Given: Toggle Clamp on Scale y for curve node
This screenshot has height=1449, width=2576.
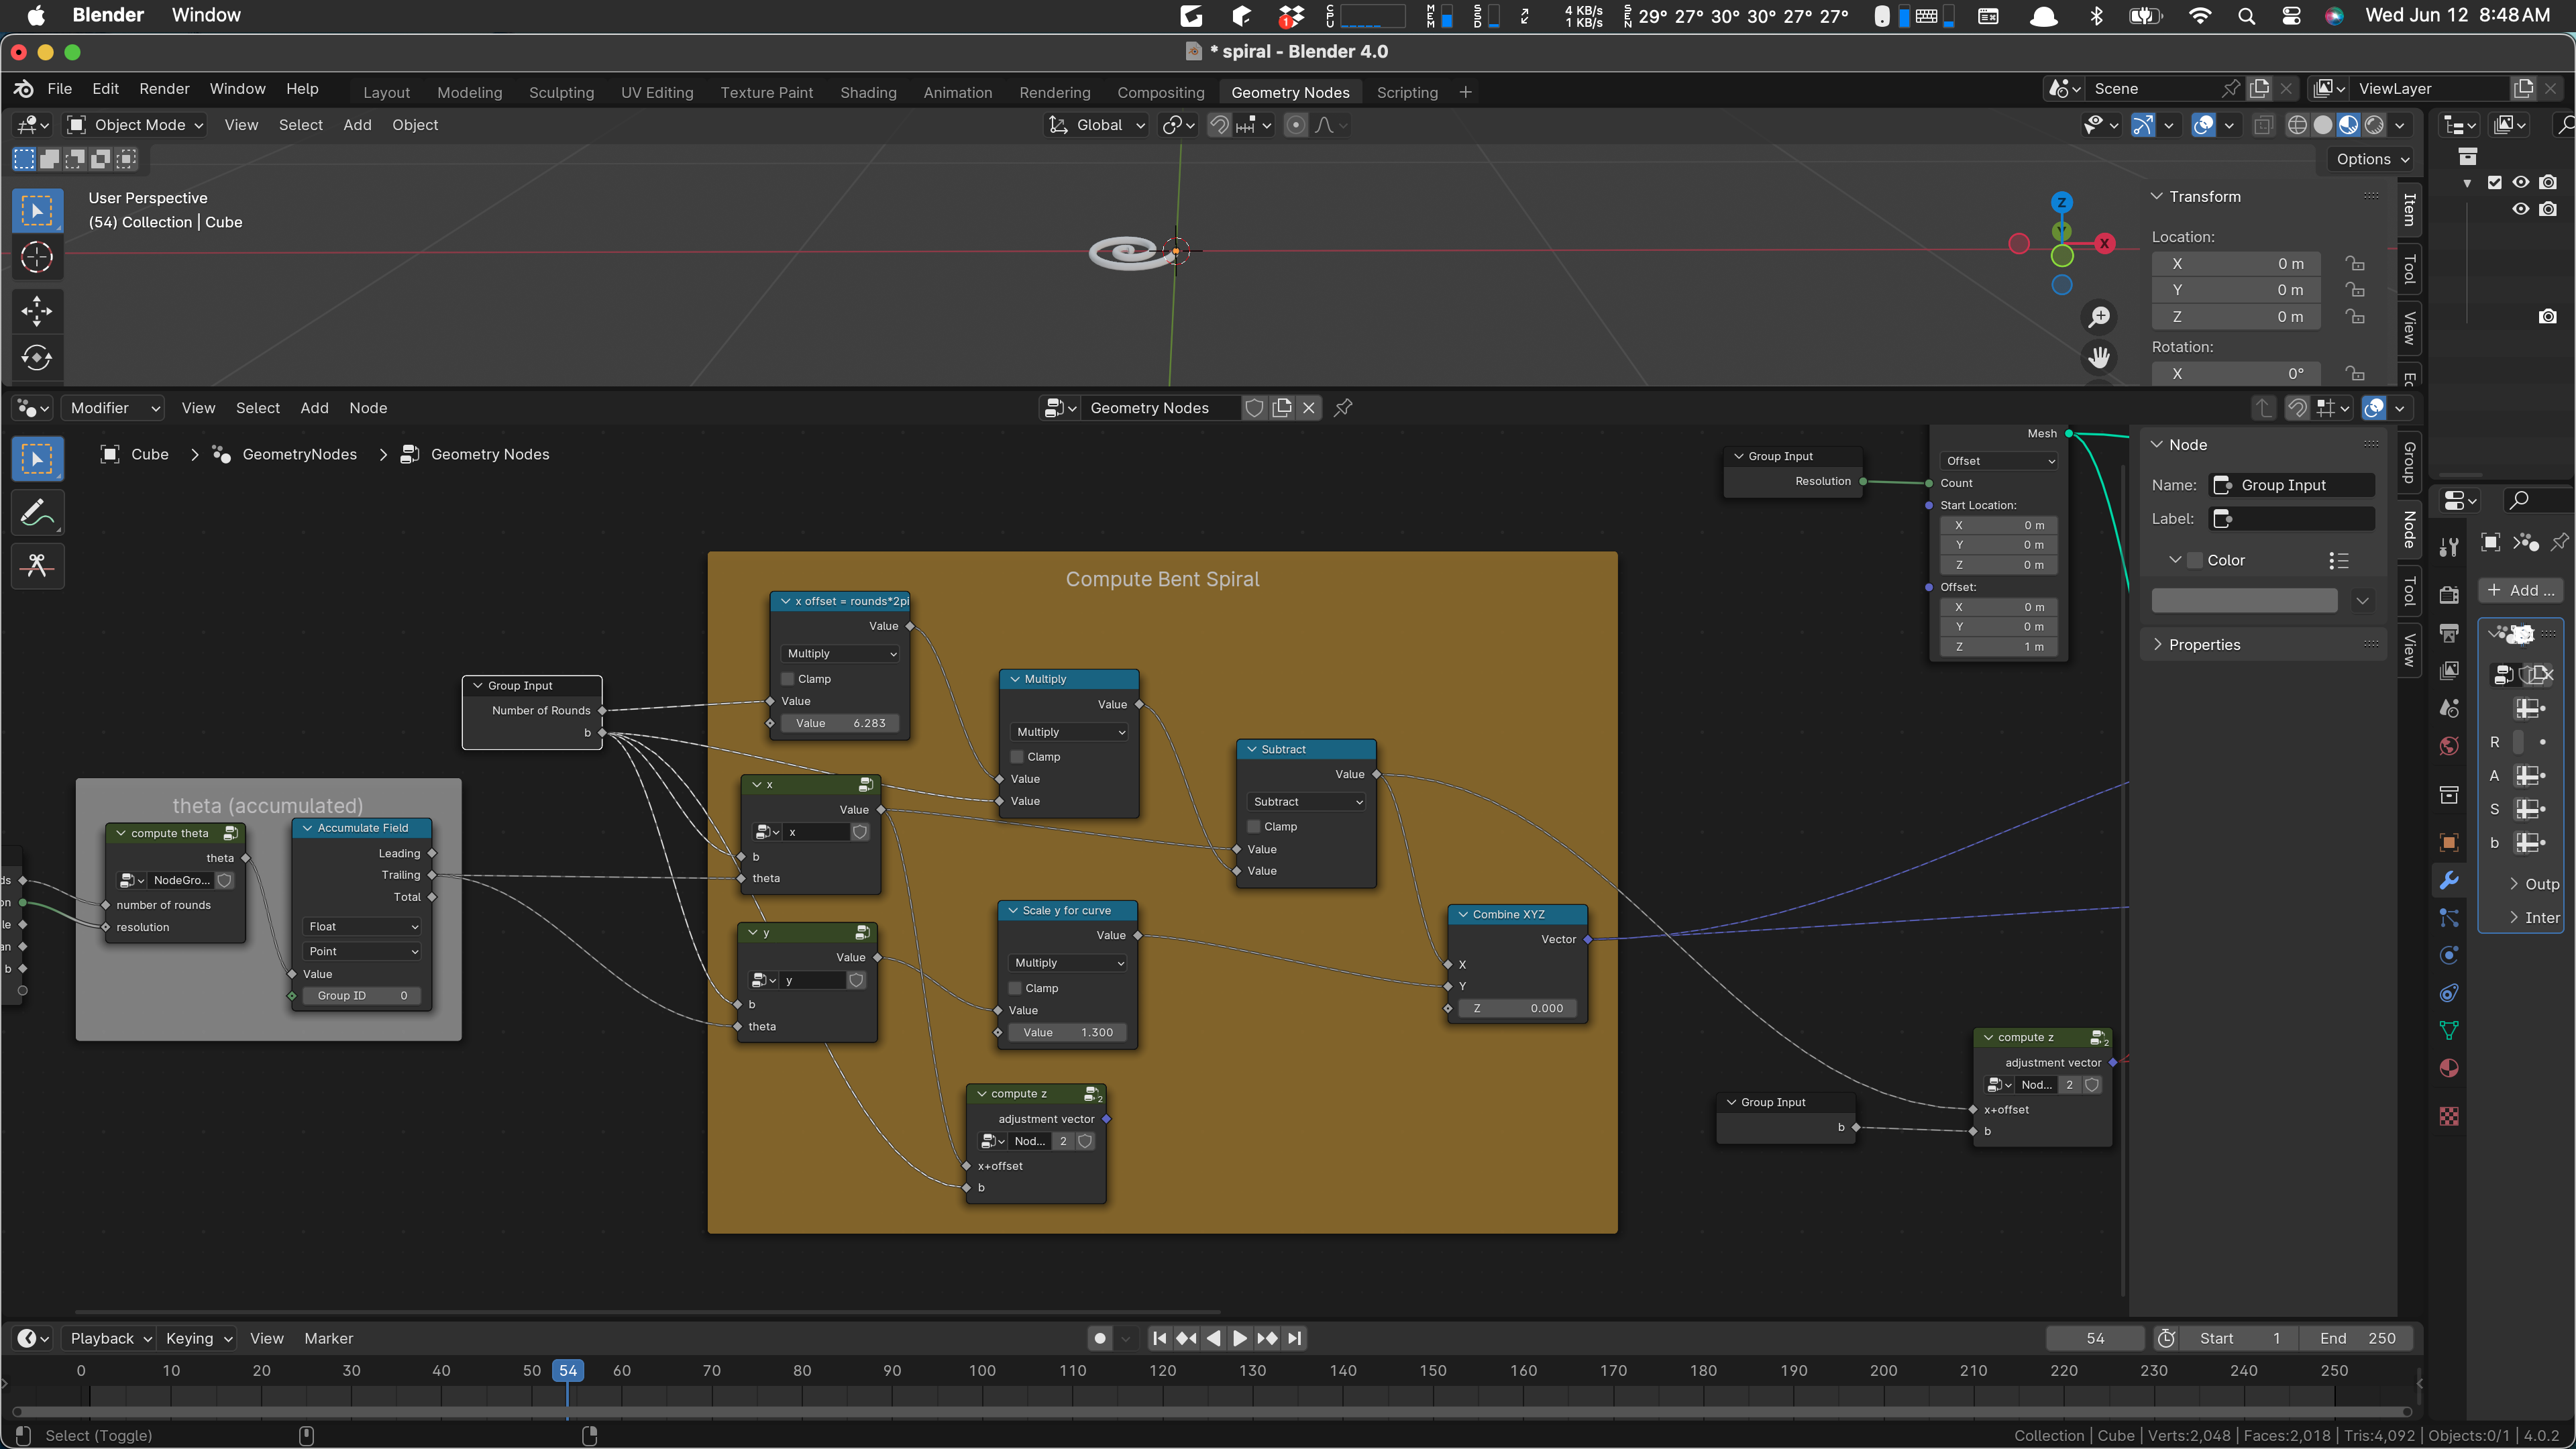Looking at the screenshot, I should (1015, 988).
